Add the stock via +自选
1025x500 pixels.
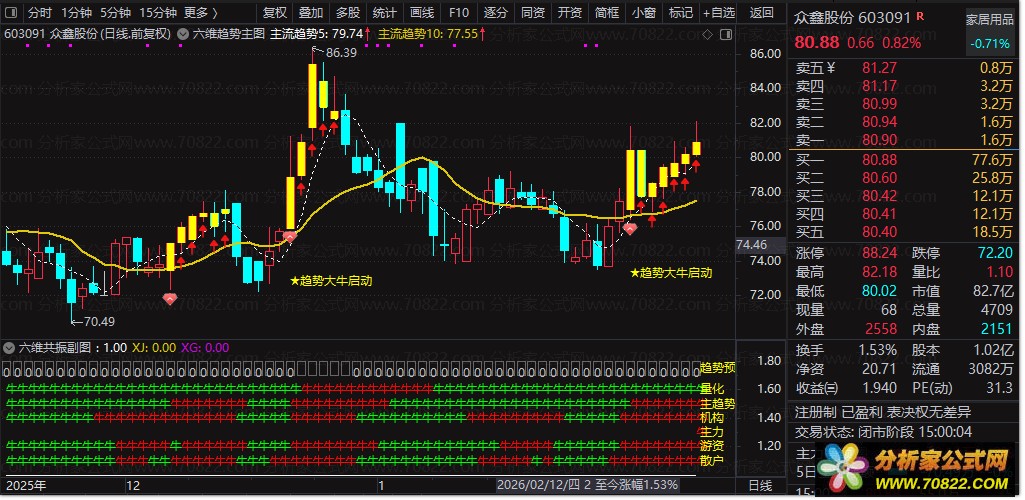point(718,12)
